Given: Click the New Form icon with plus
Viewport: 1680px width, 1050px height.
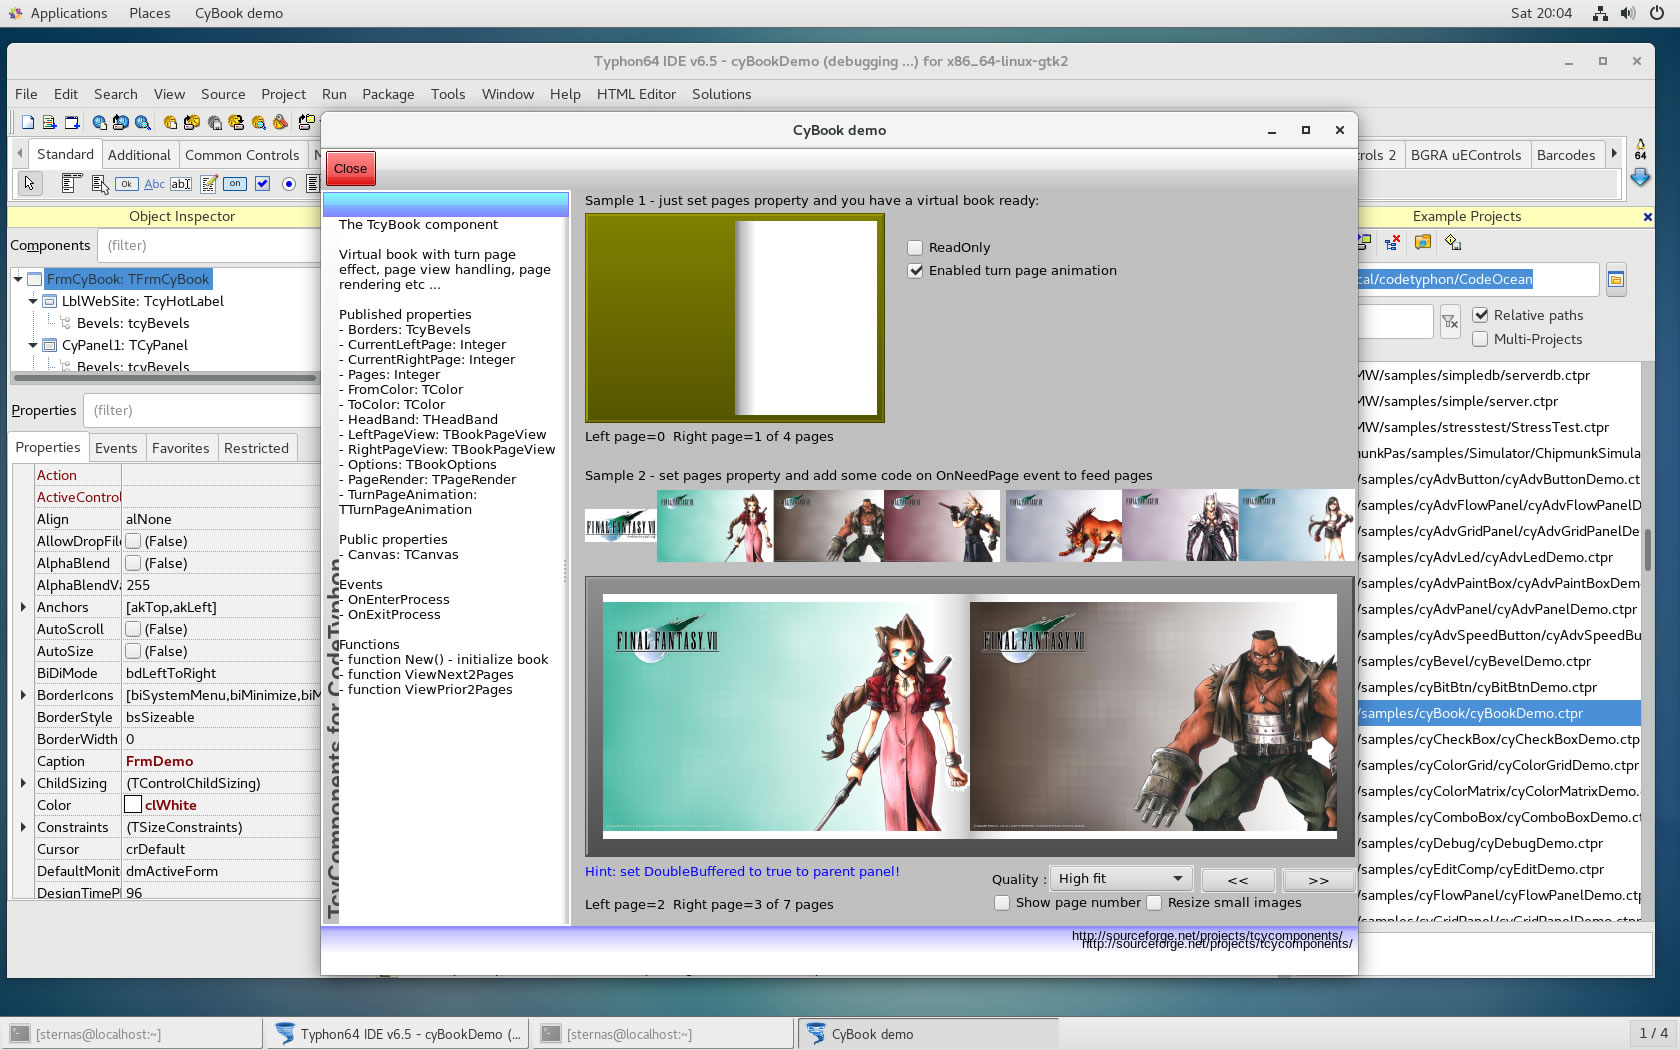Looking at the screenshot, I should 49,122.
